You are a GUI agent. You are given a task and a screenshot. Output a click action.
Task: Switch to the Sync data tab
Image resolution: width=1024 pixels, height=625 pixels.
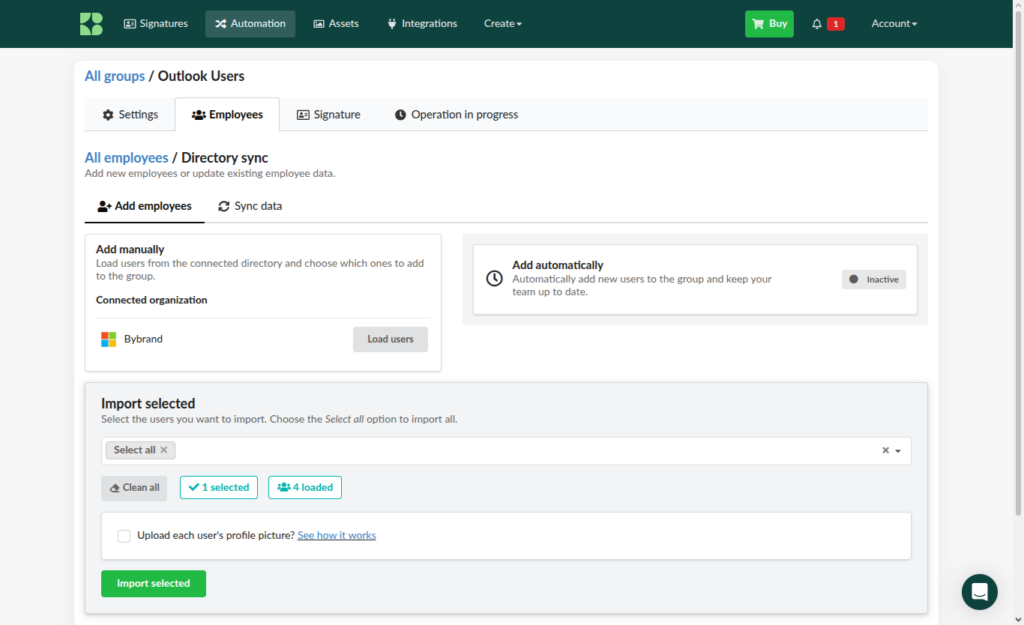point(250,206)
